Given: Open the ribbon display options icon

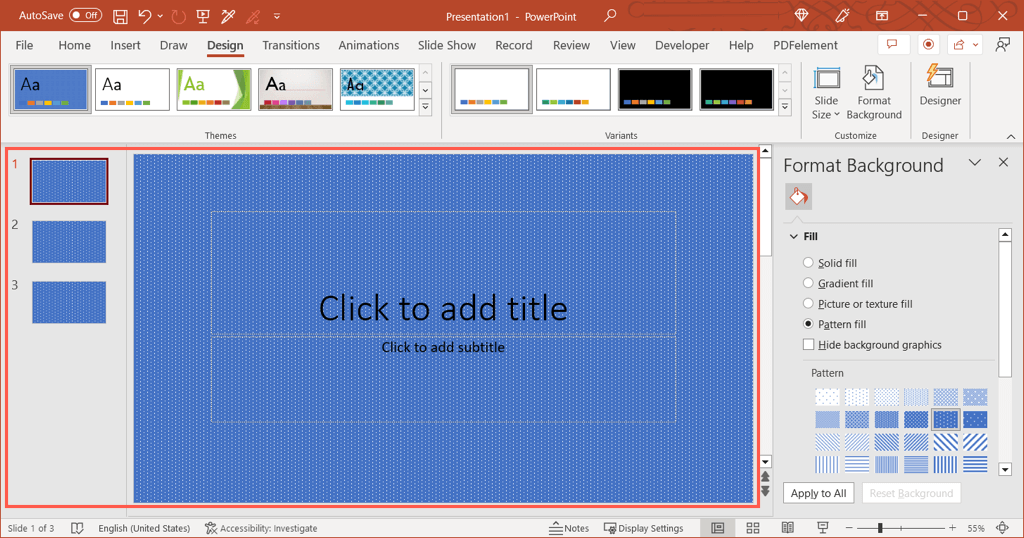Looking at the screenshot, I should [x=882, y=16].
